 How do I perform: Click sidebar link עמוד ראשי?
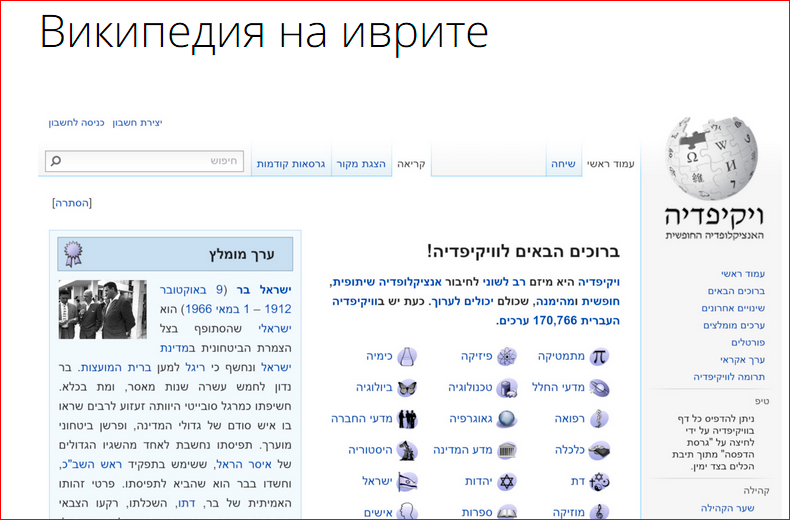click(743, 274)
